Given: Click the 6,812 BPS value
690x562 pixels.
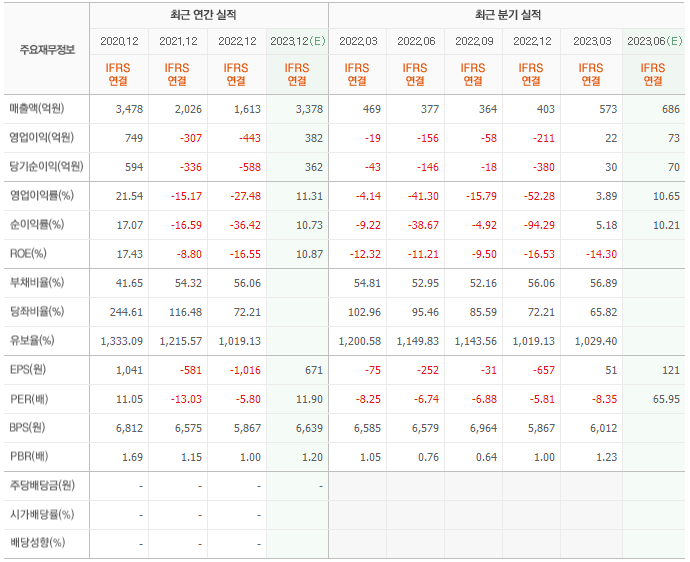Looking at the screenshot, I should click(129, 428).
